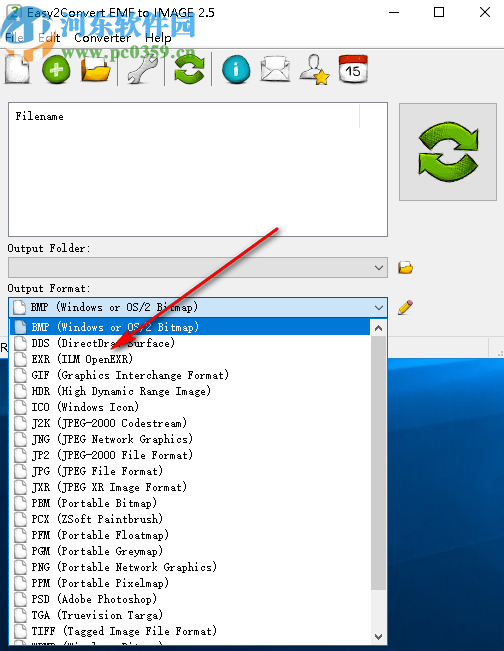Expand the Output Folder dropdown
The height and width of the screenshot is (651, 504).
[379, 268]
